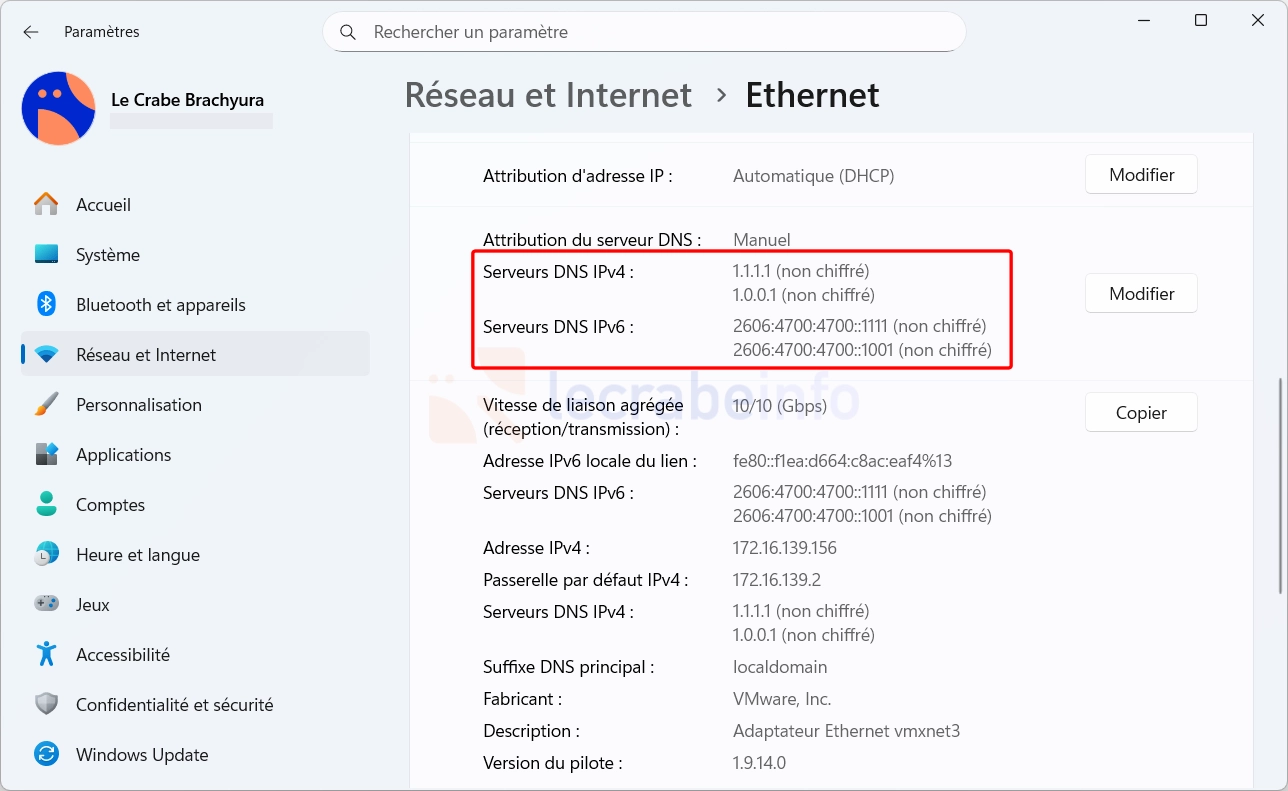Open Accueil home icon in sidebar
The image size is (1288, 791).
point(46,205)
